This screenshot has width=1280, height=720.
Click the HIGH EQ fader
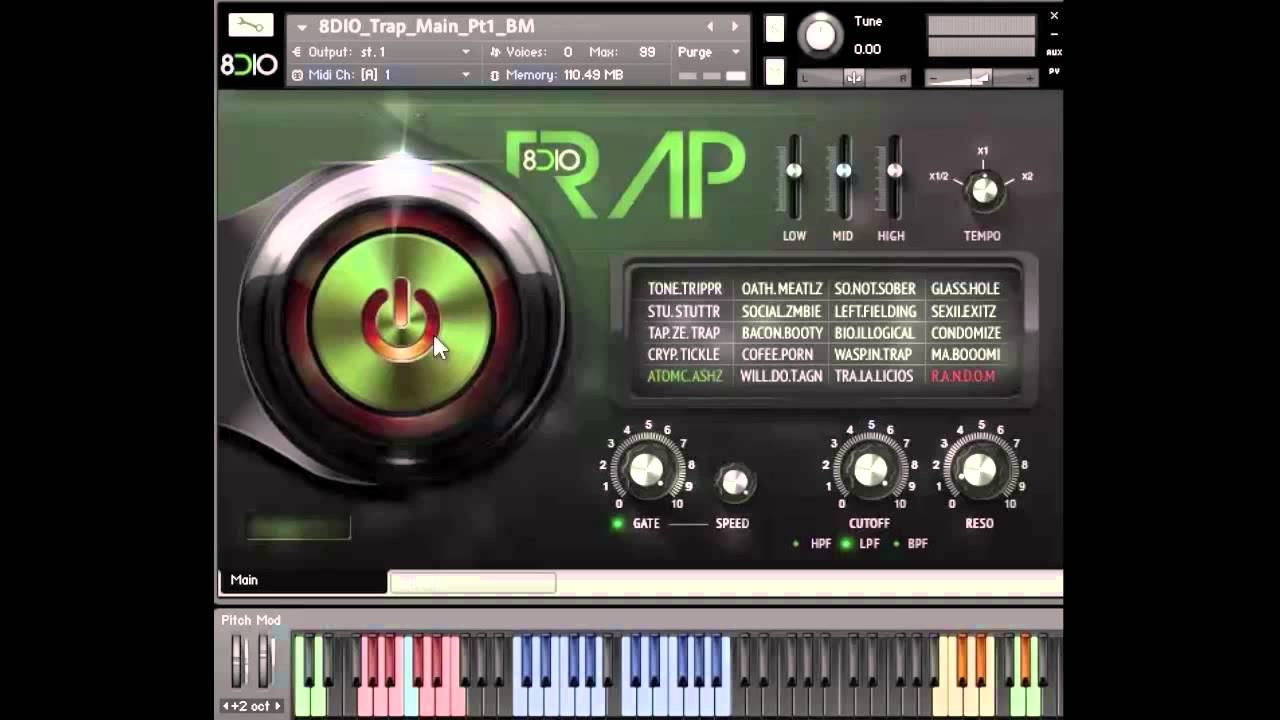point(895,171)
